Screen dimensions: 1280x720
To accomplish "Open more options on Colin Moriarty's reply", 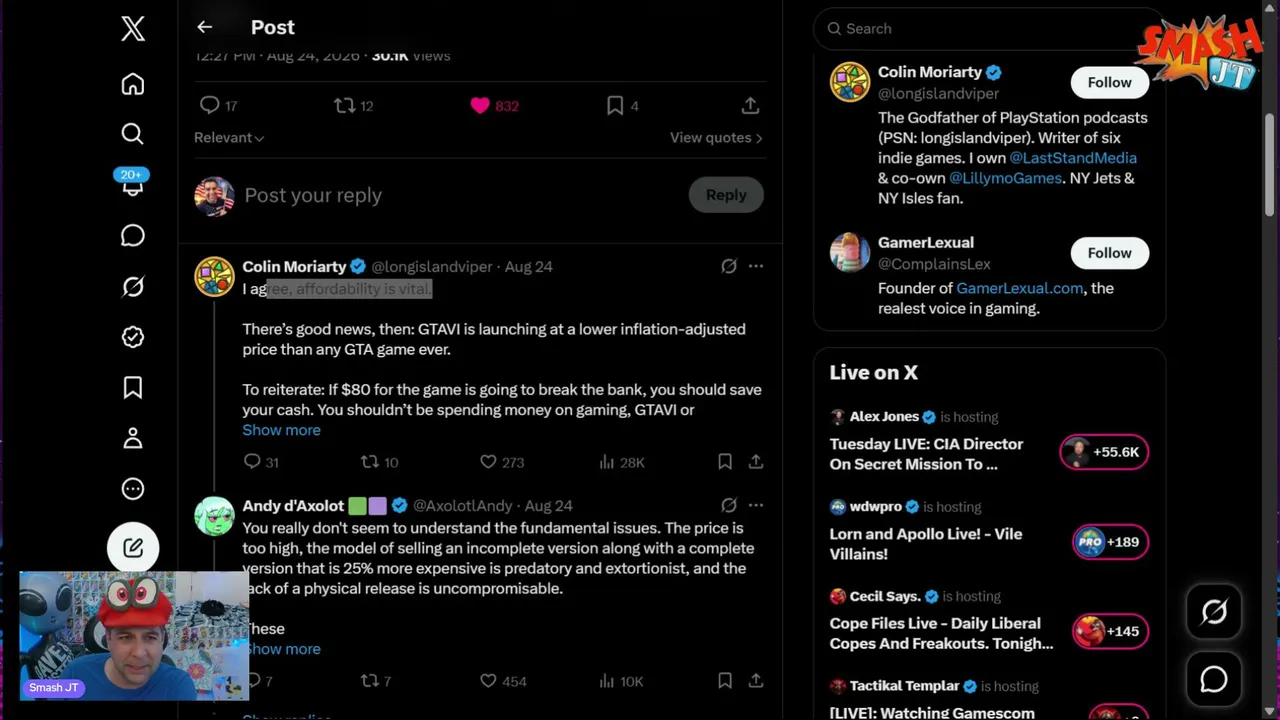I will tap(756, 266).
